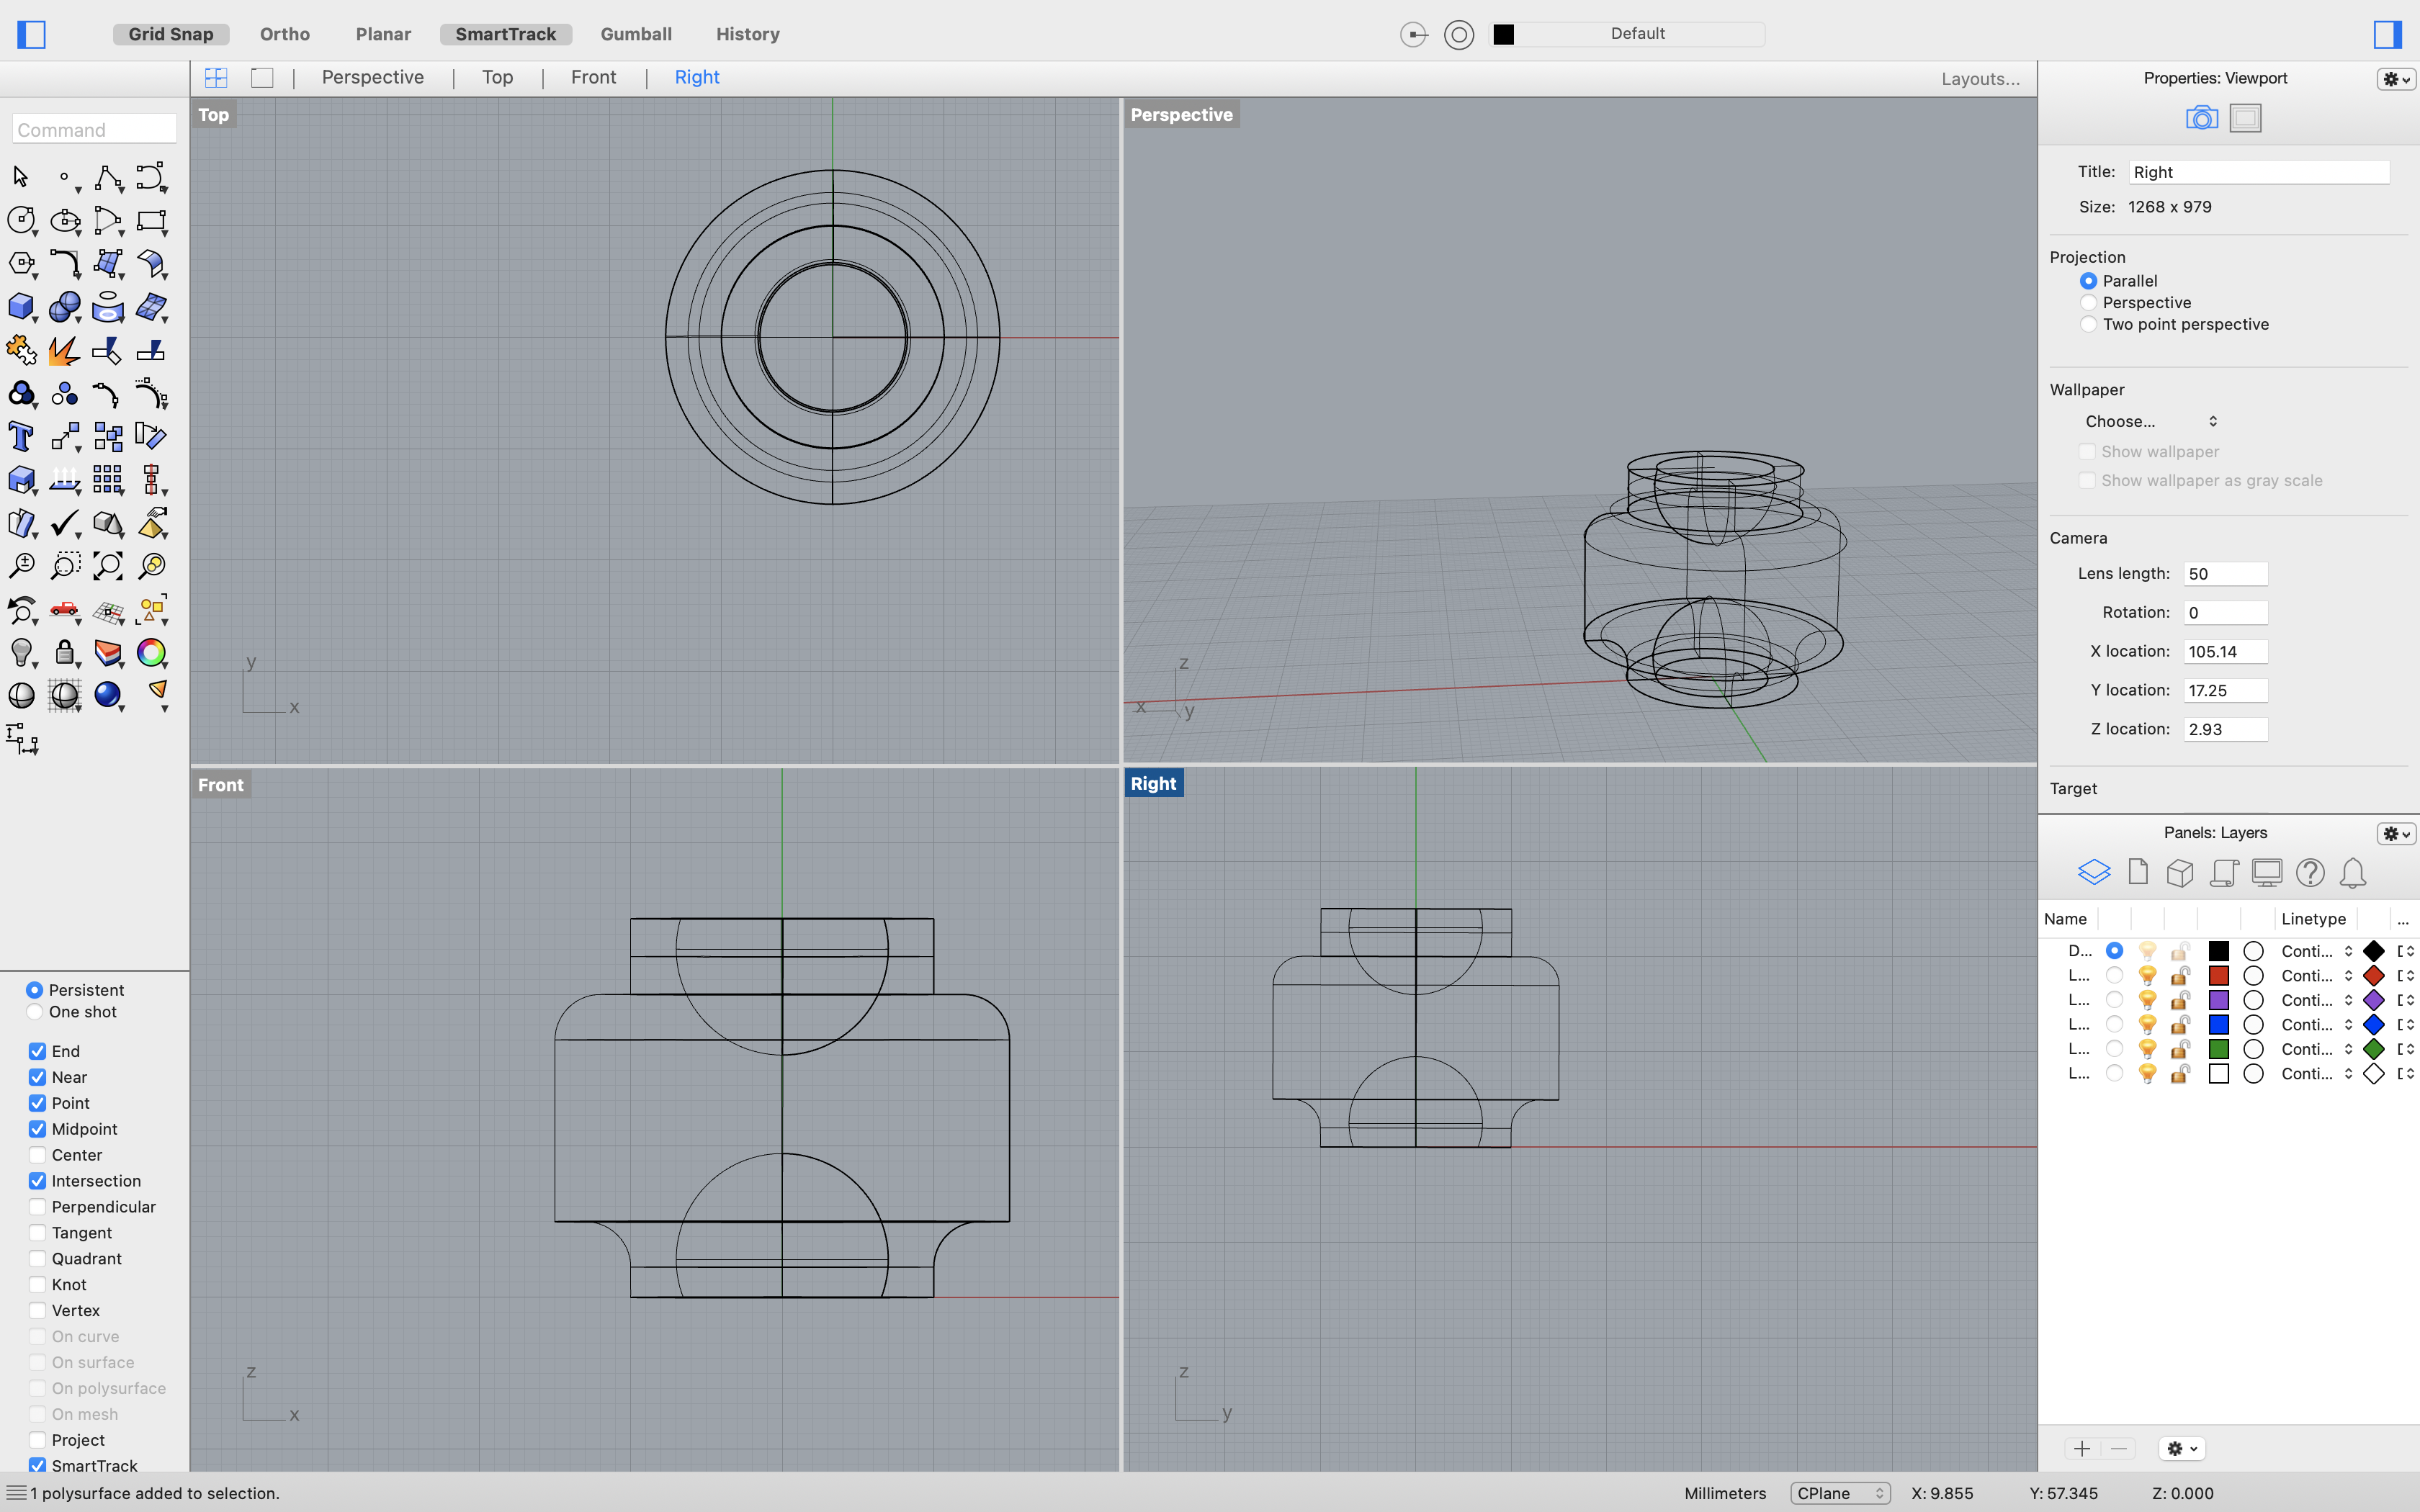Open the Help question mark panel
The width and height of the screenshot is (2420, 1512).
(2310, 873)
